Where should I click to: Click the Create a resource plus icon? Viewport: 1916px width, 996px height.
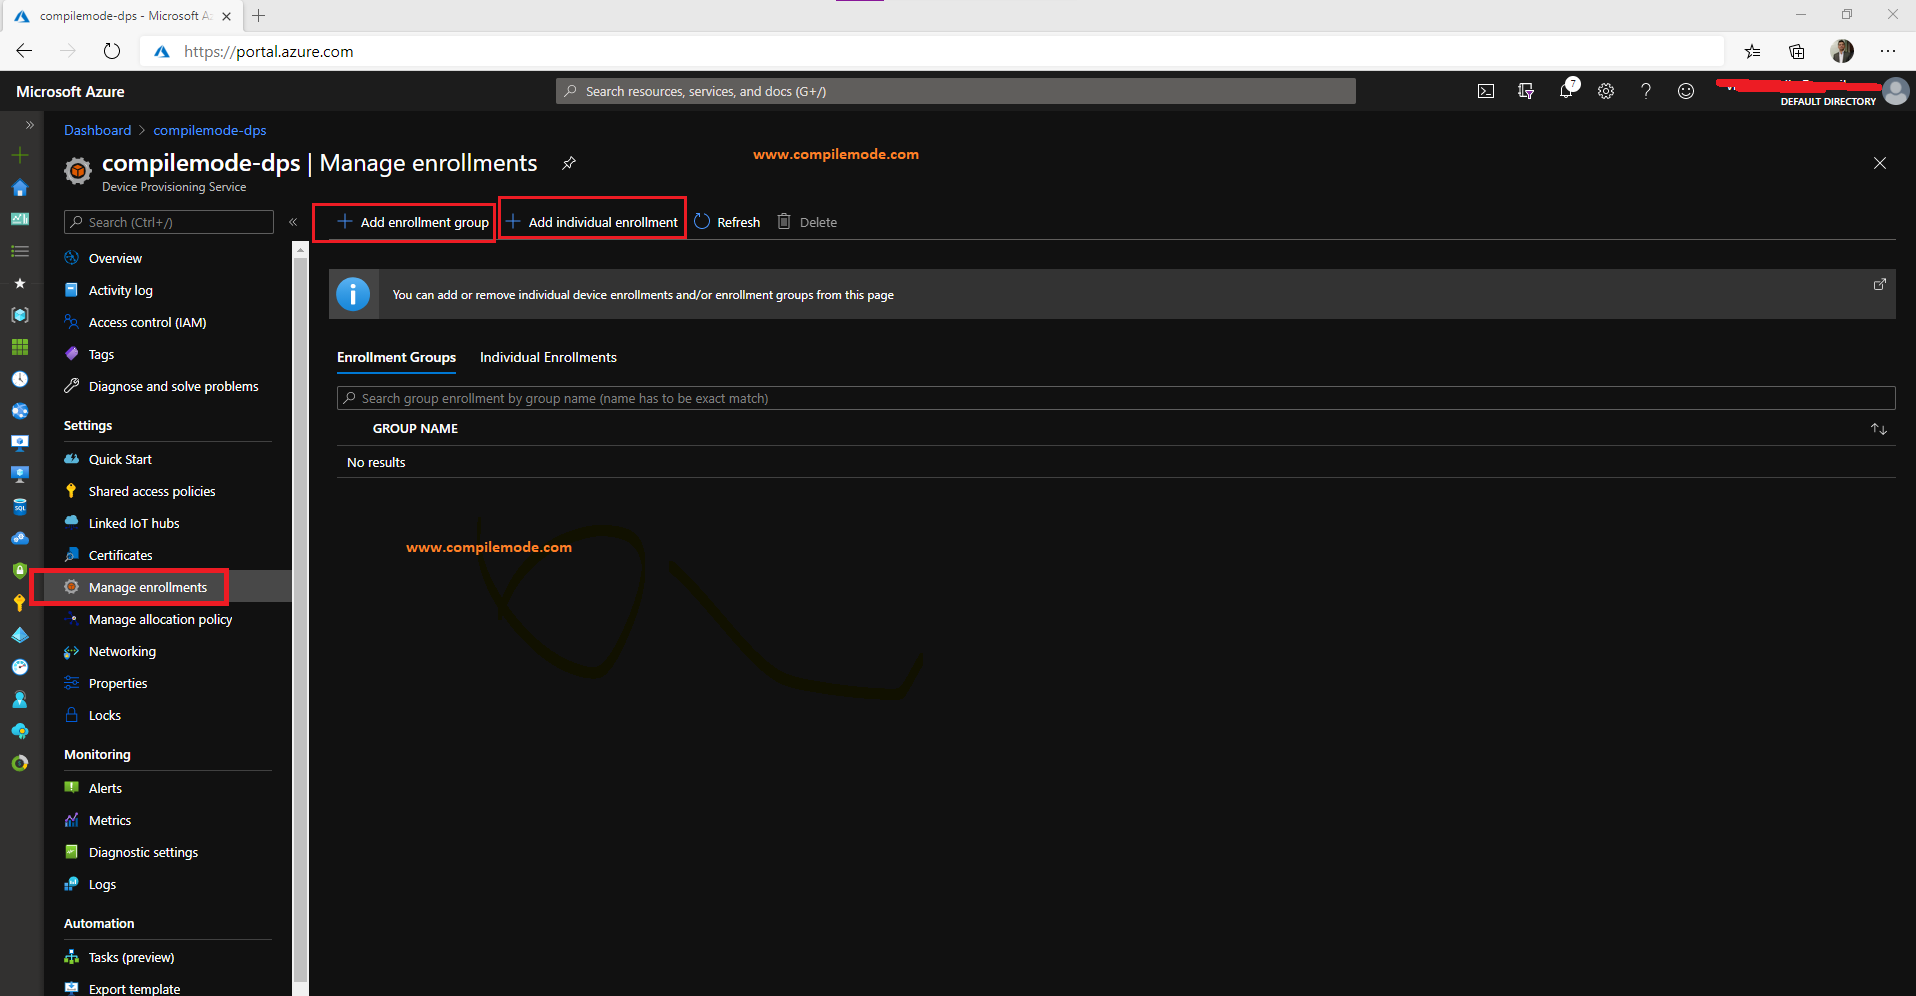[x=20, y=155]
